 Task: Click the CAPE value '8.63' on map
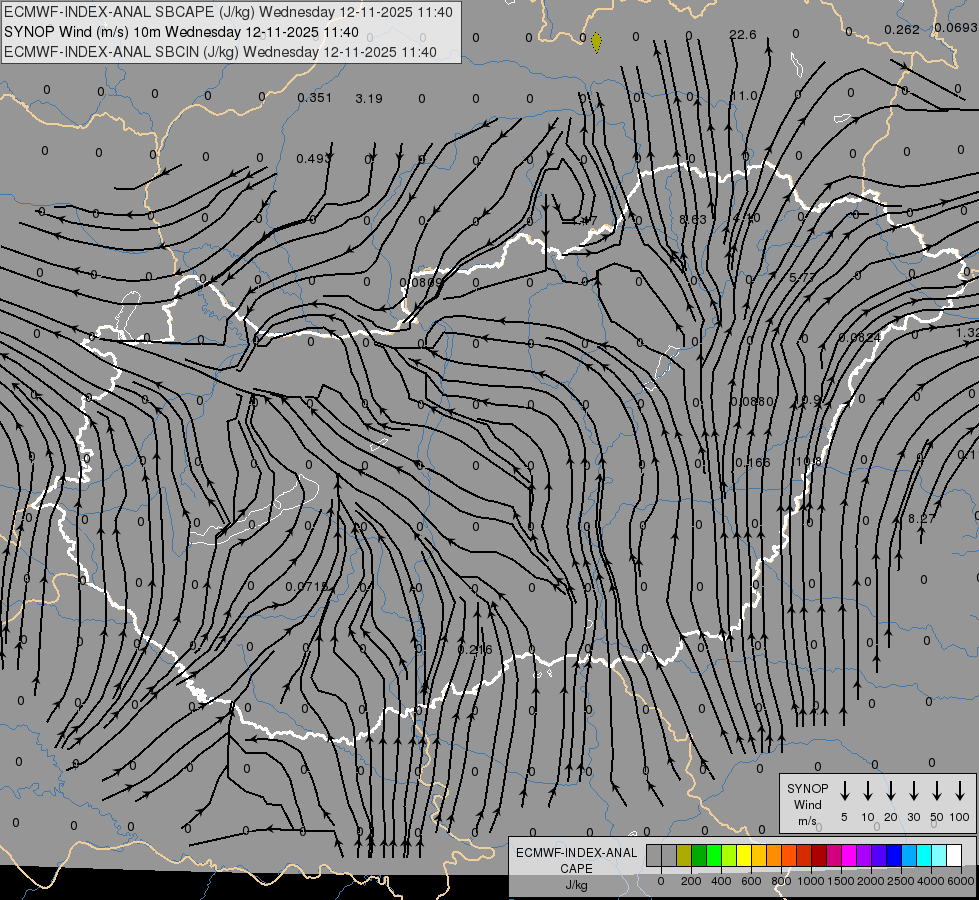pyautogui.click(x=693, y=219)
